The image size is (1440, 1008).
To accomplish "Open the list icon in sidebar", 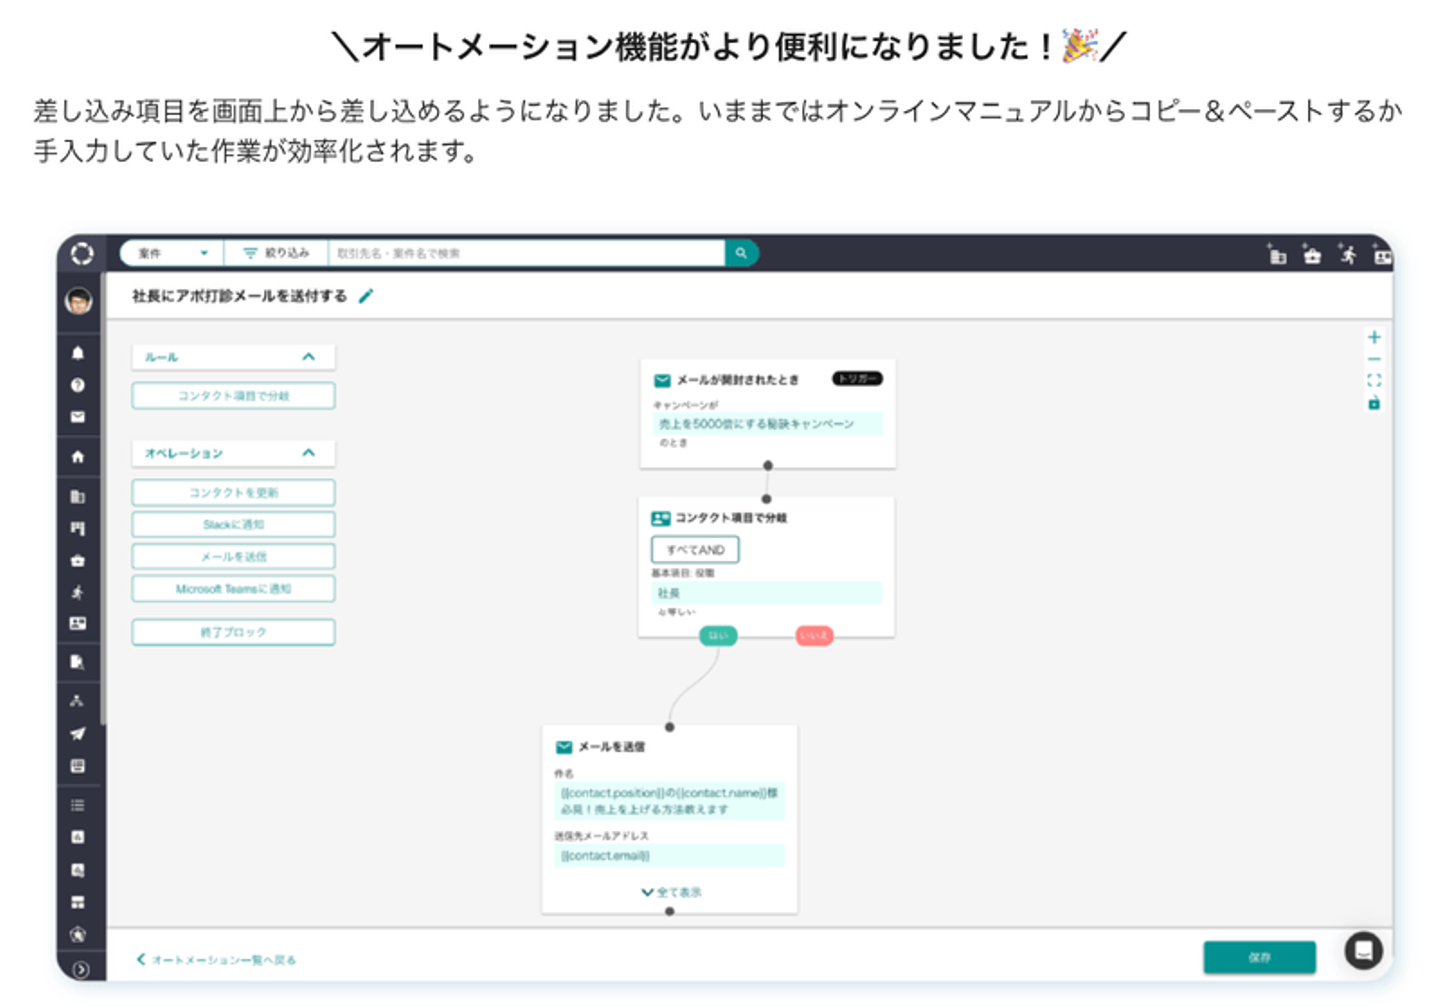I will tap(78, 805).
